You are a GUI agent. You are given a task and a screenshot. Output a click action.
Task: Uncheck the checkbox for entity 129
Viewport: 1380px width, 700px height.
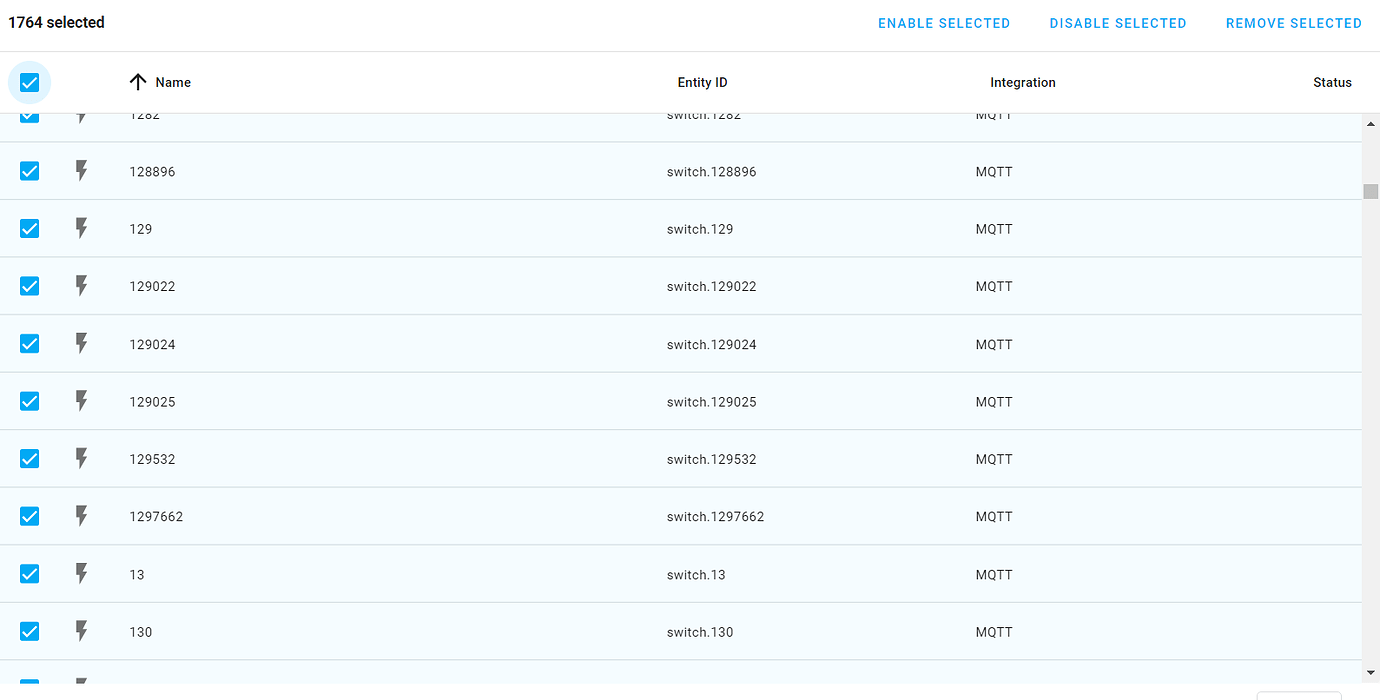tap(29, 228)
